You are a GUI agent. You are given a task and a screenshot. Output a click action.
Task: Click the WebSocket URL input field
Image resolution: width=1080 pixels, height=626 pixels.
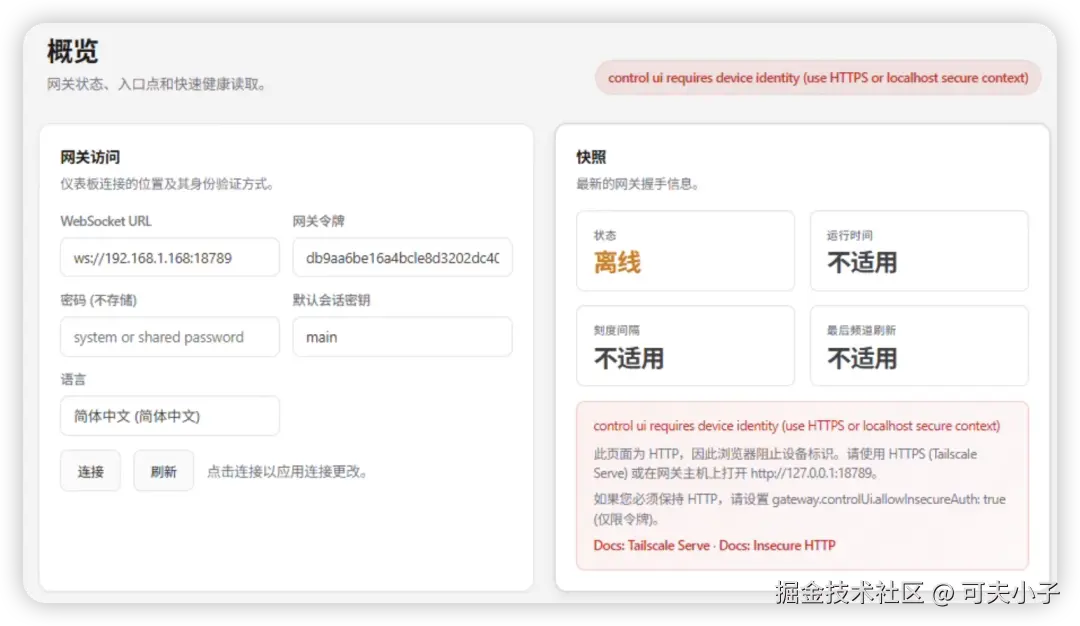coord(169,258)
